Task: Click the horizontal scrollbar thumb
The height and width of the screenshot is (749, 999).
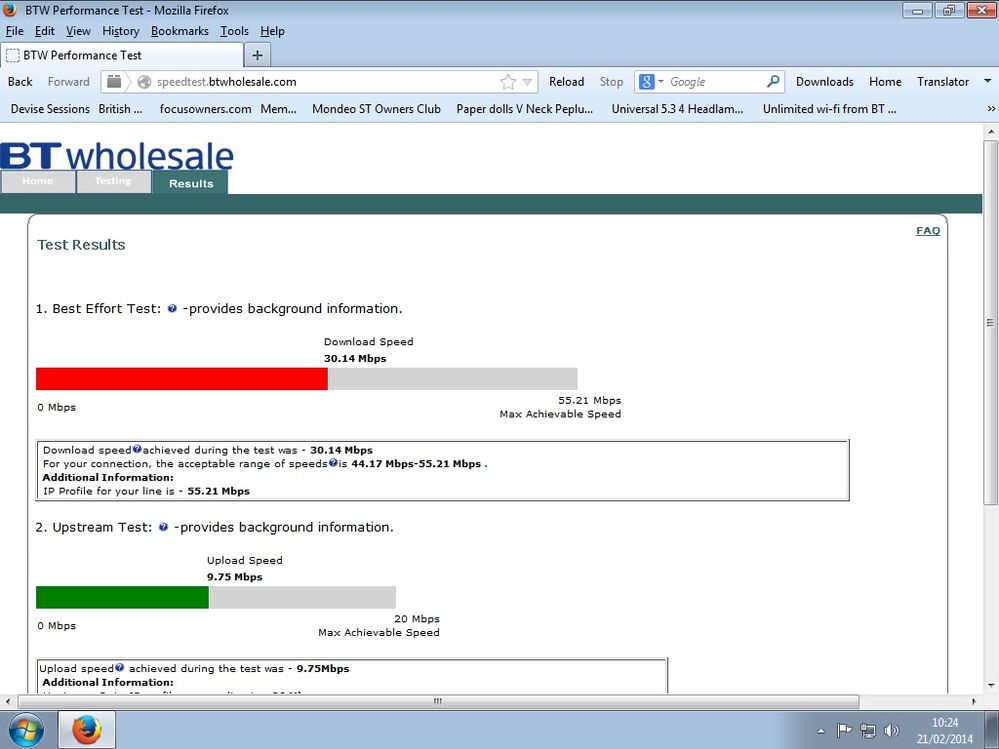Action: click(438, 701)
